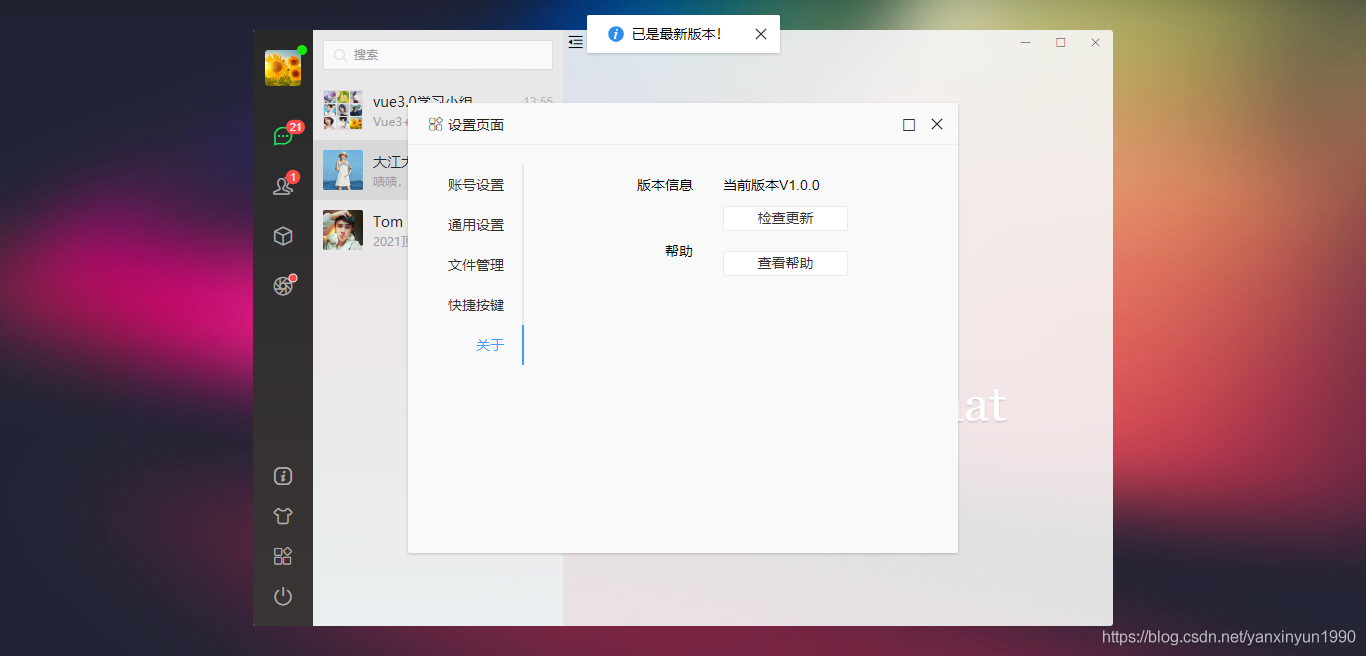This screenshot has height=656, width=1366.
Task: Open the mini programs grid icon
Action: coord(283,556)
